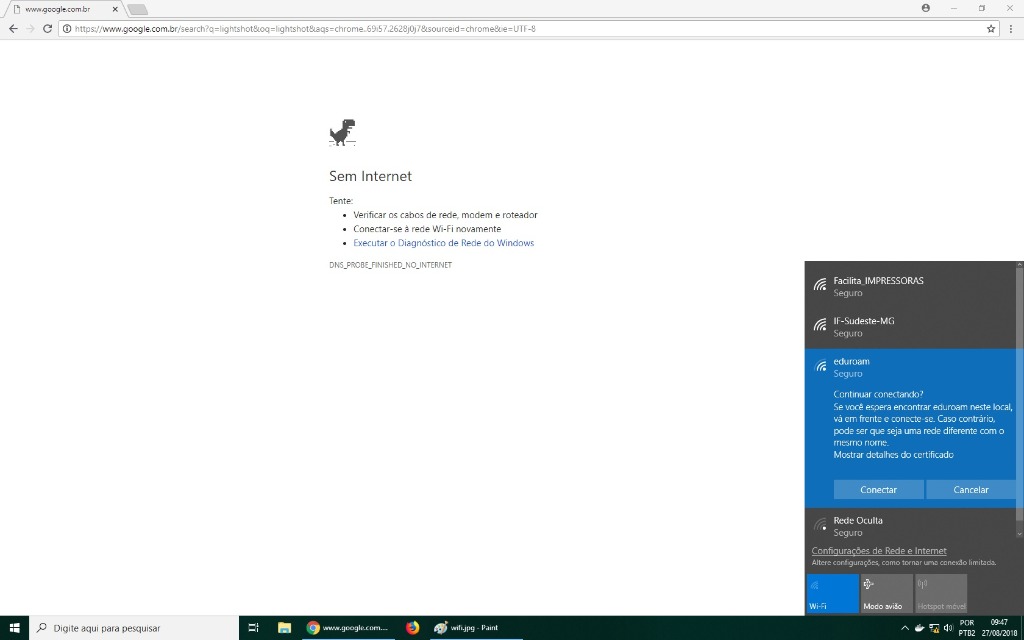Viewport: 1024px width, 640px height.
Task: Open Task View on the taskbar
Action: [x=253, y=628]
